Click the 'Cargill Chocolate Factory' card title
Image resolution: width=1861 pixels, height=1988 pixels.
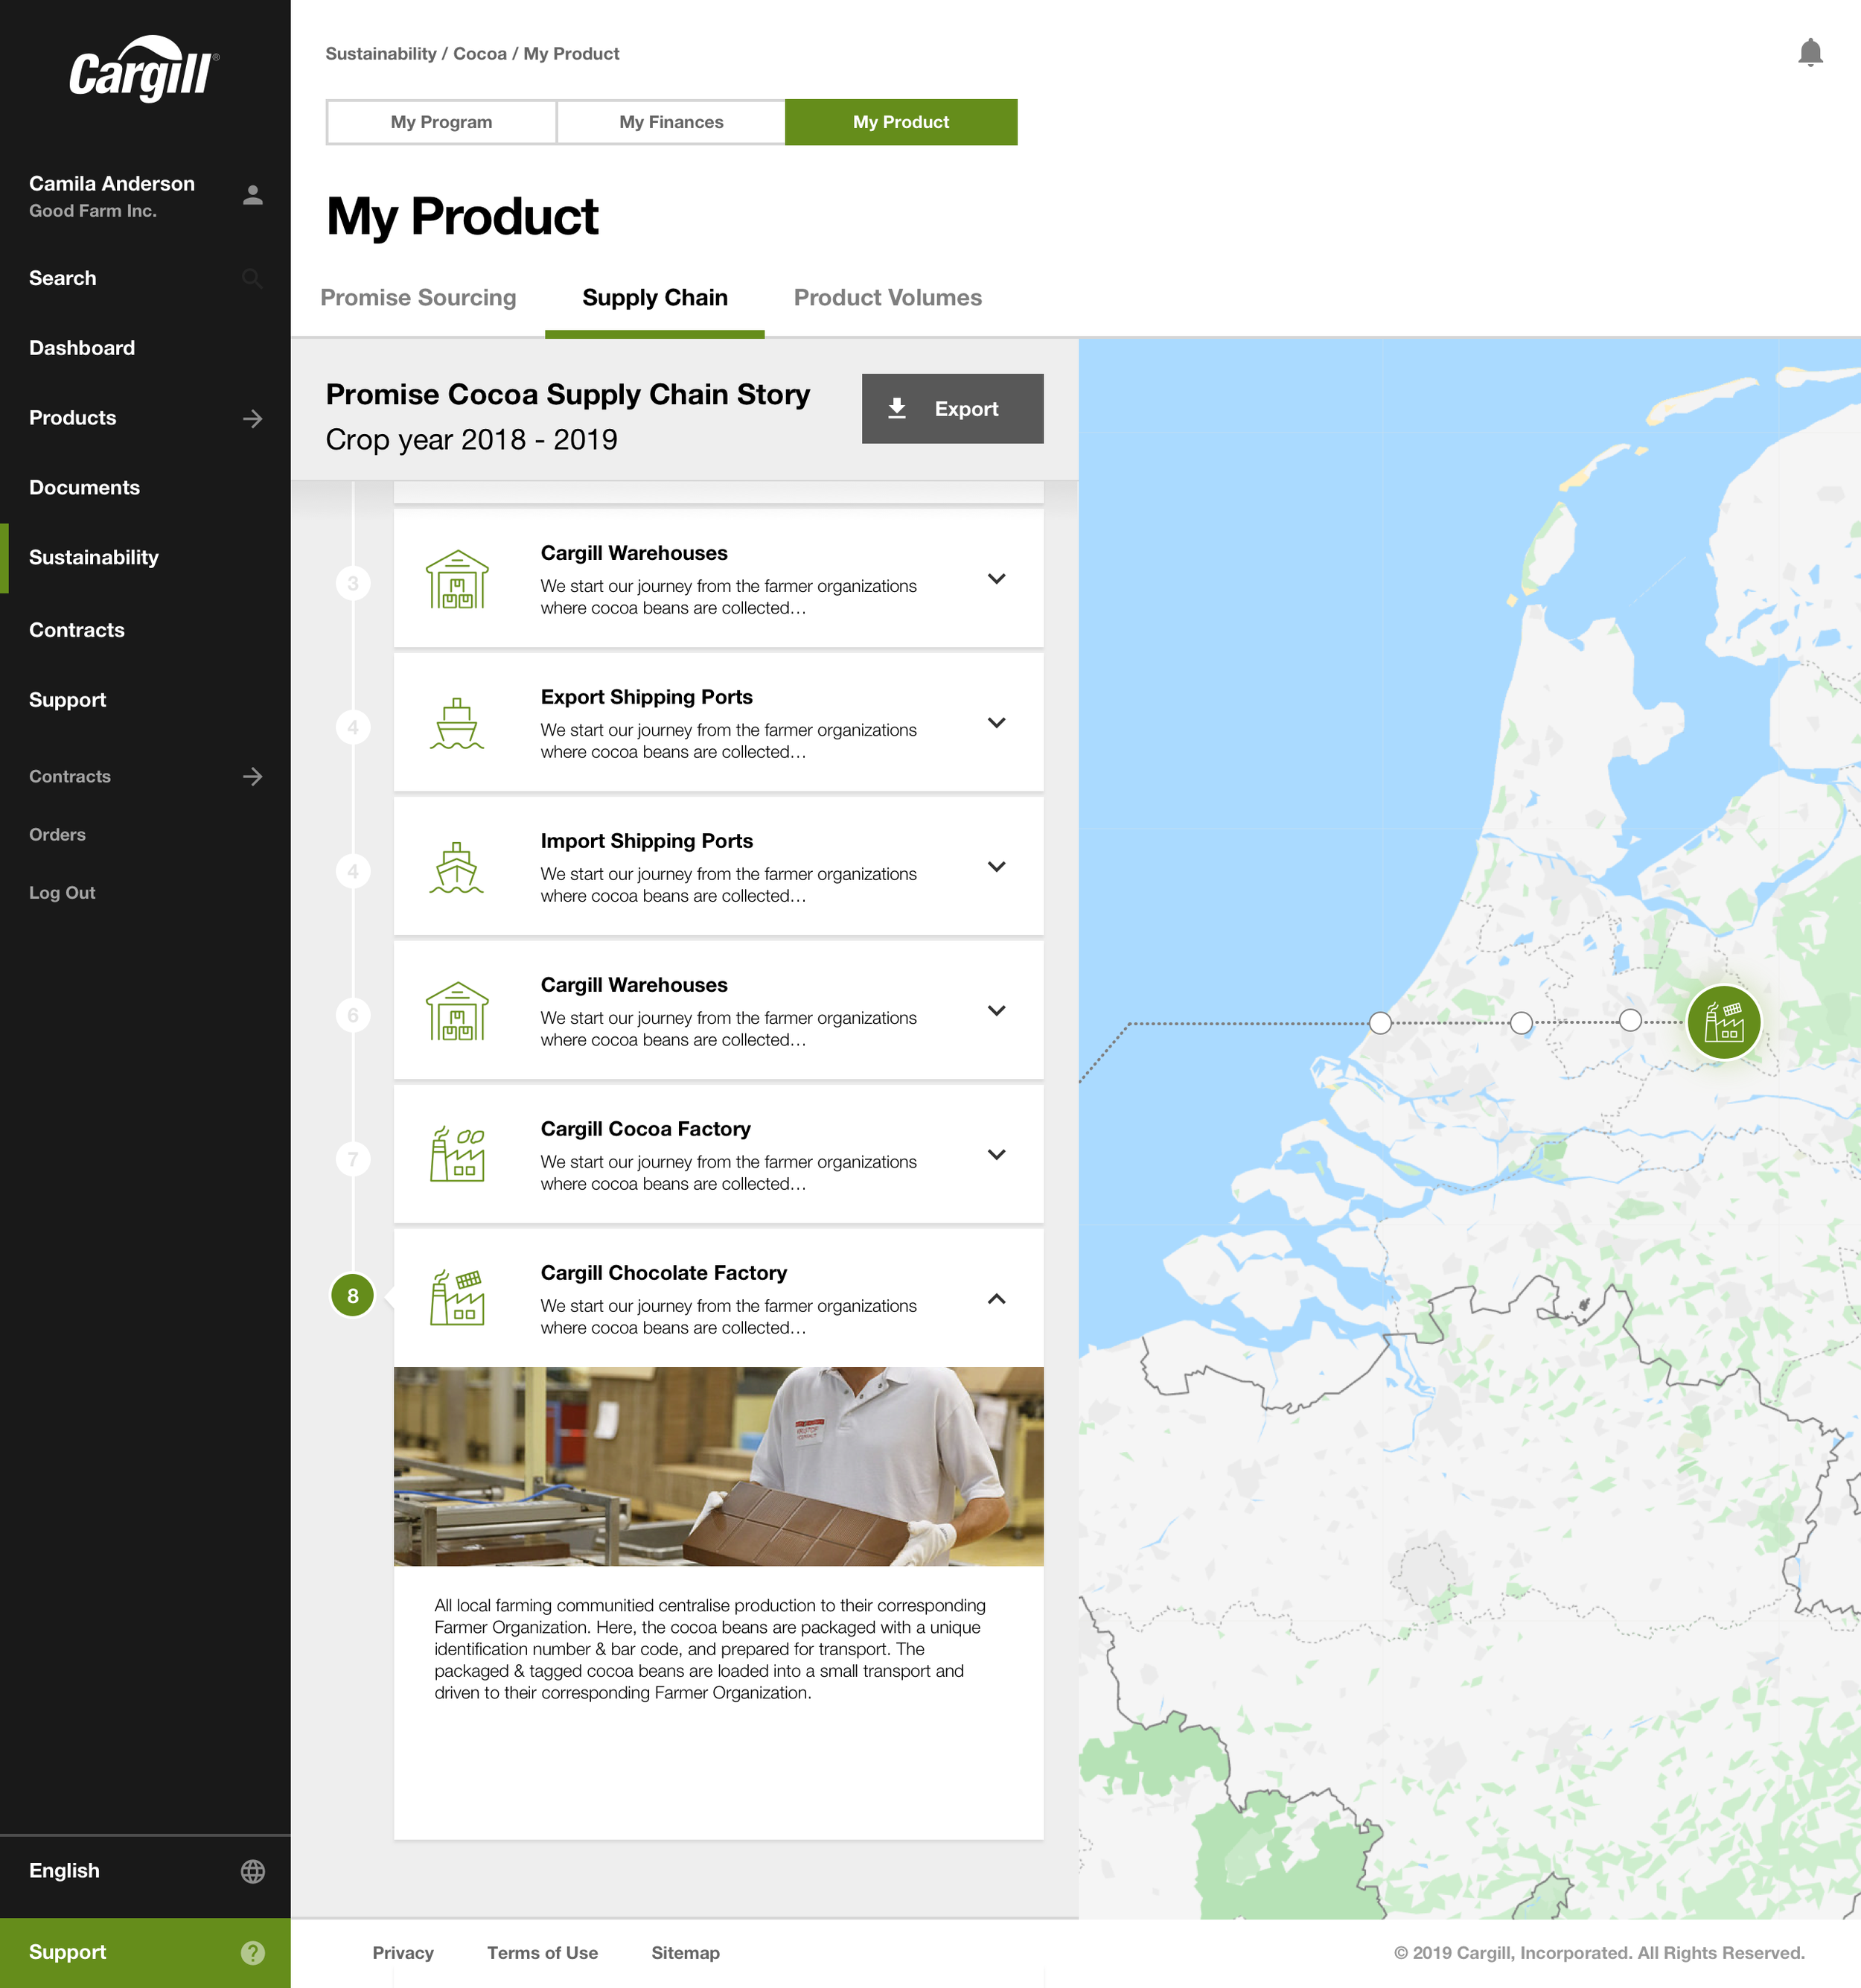(664, 1273)
